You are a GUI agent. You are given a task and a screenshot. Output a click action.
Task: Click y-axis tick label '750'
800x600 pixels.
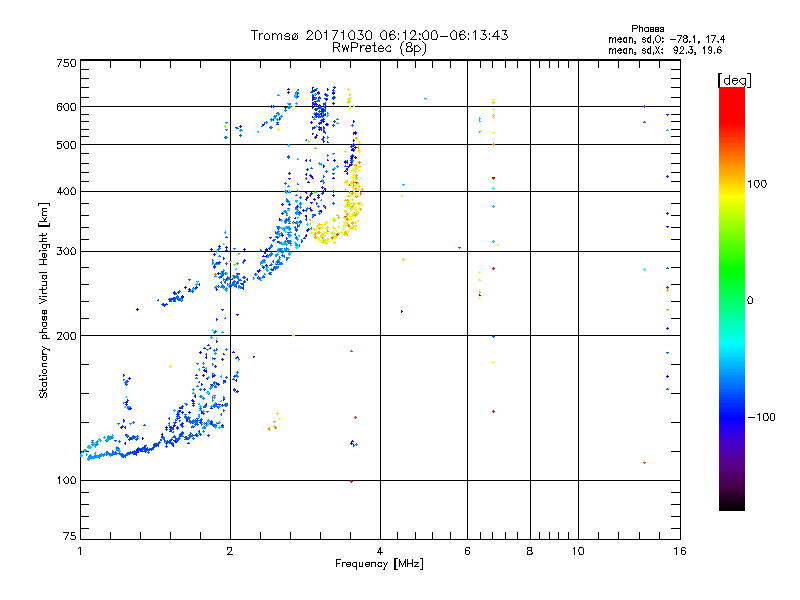pyautogui.click(x=66, y=63)
